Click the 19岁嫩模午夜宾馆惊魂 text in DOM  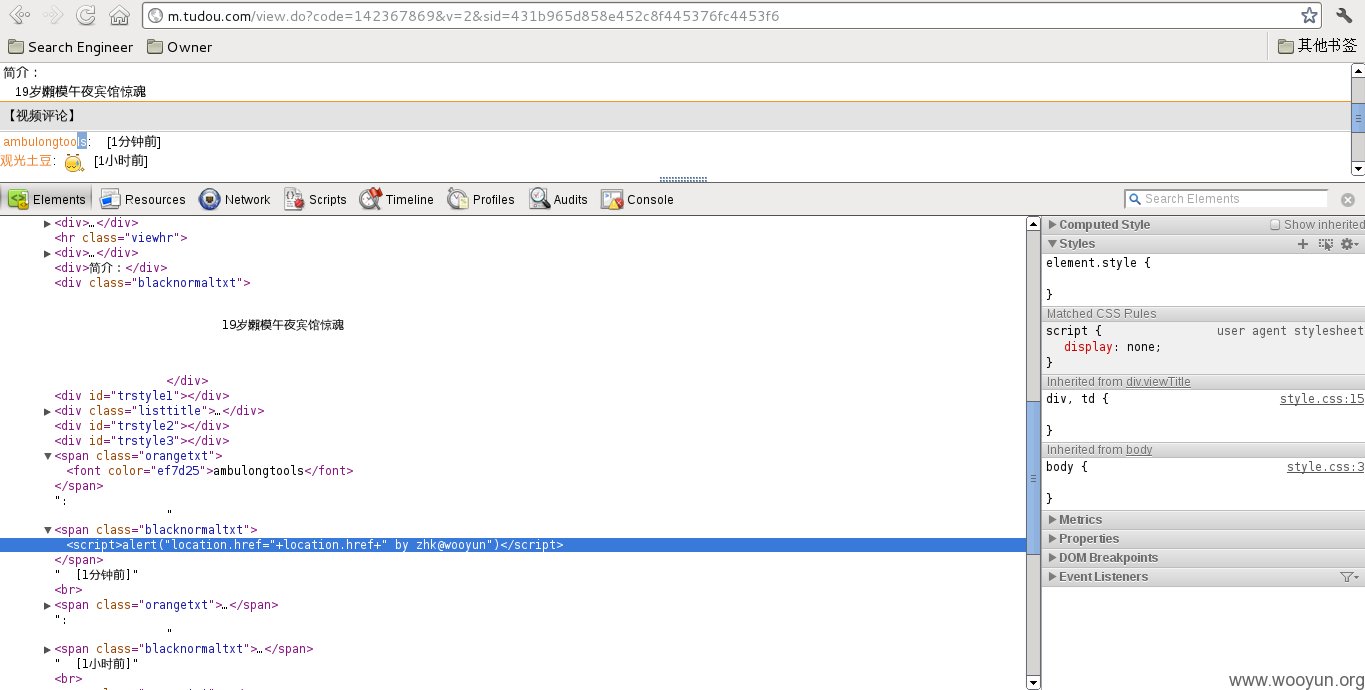coord(283,326)
